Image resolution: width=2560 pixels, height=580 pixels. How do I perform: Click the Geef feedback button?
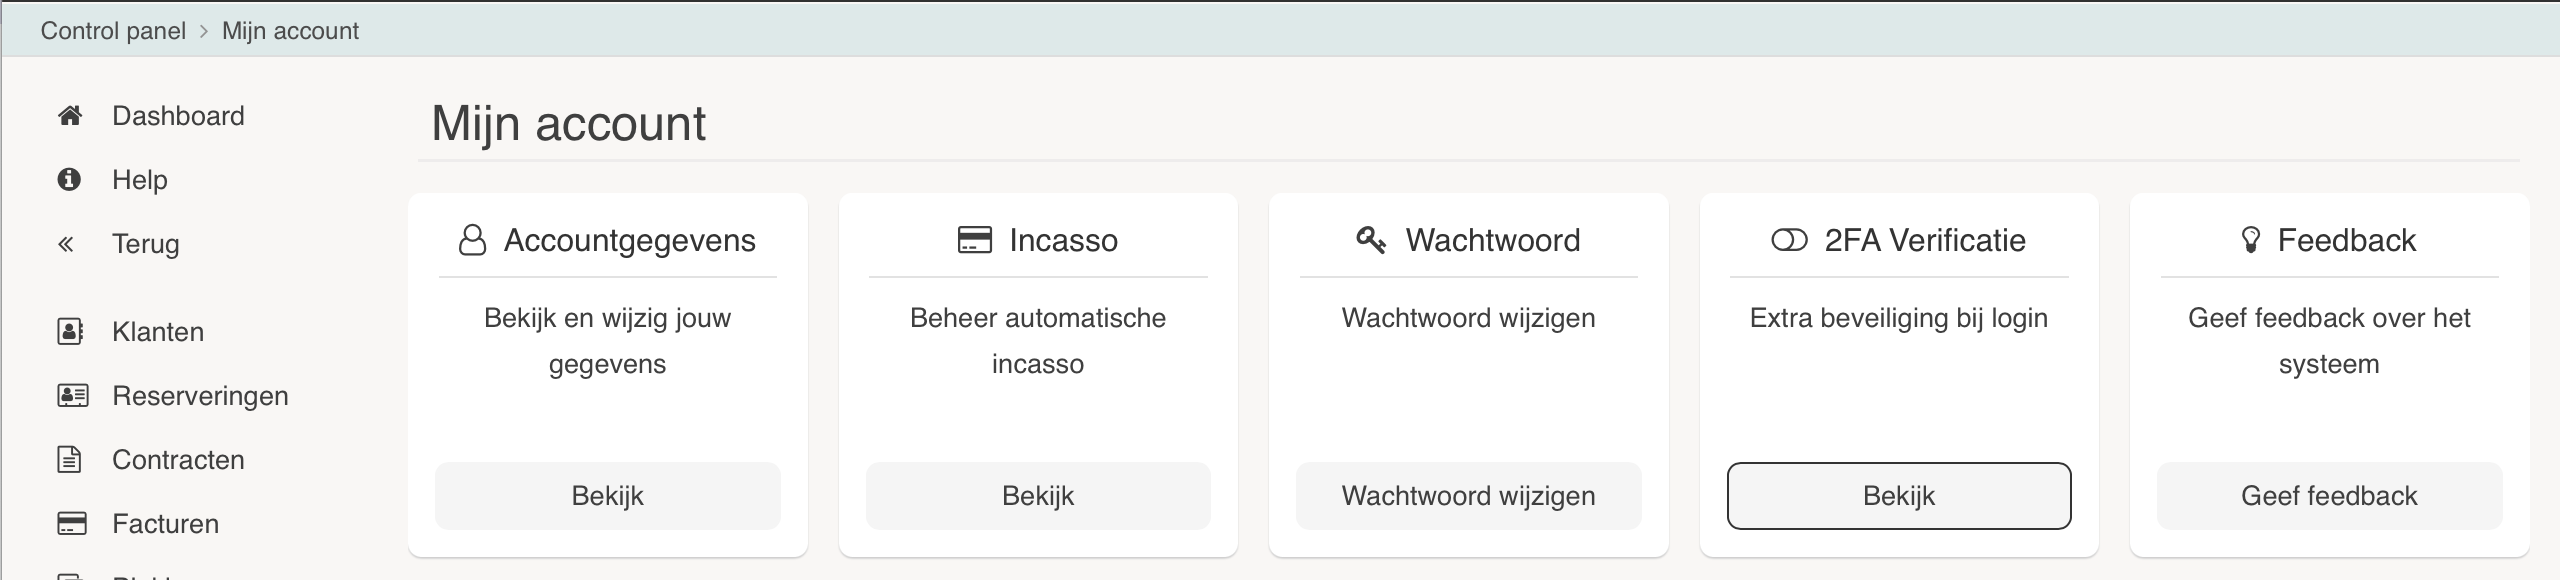click(x=2329, y=496)
